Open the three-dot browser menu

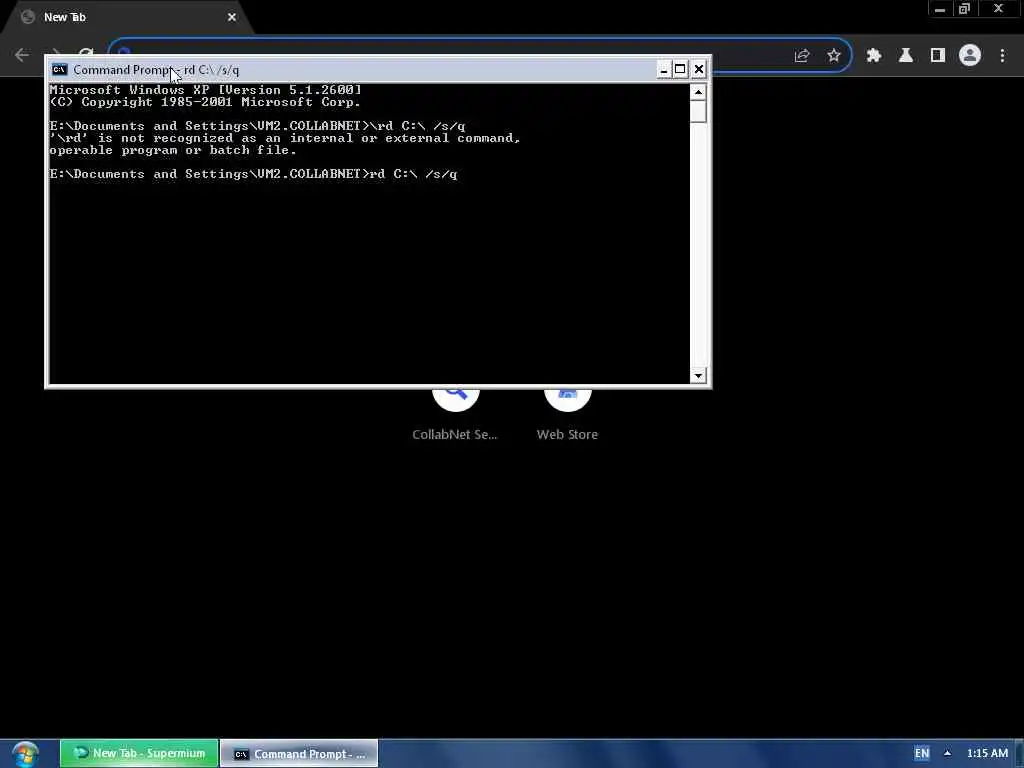click(x=1002, y=56)
